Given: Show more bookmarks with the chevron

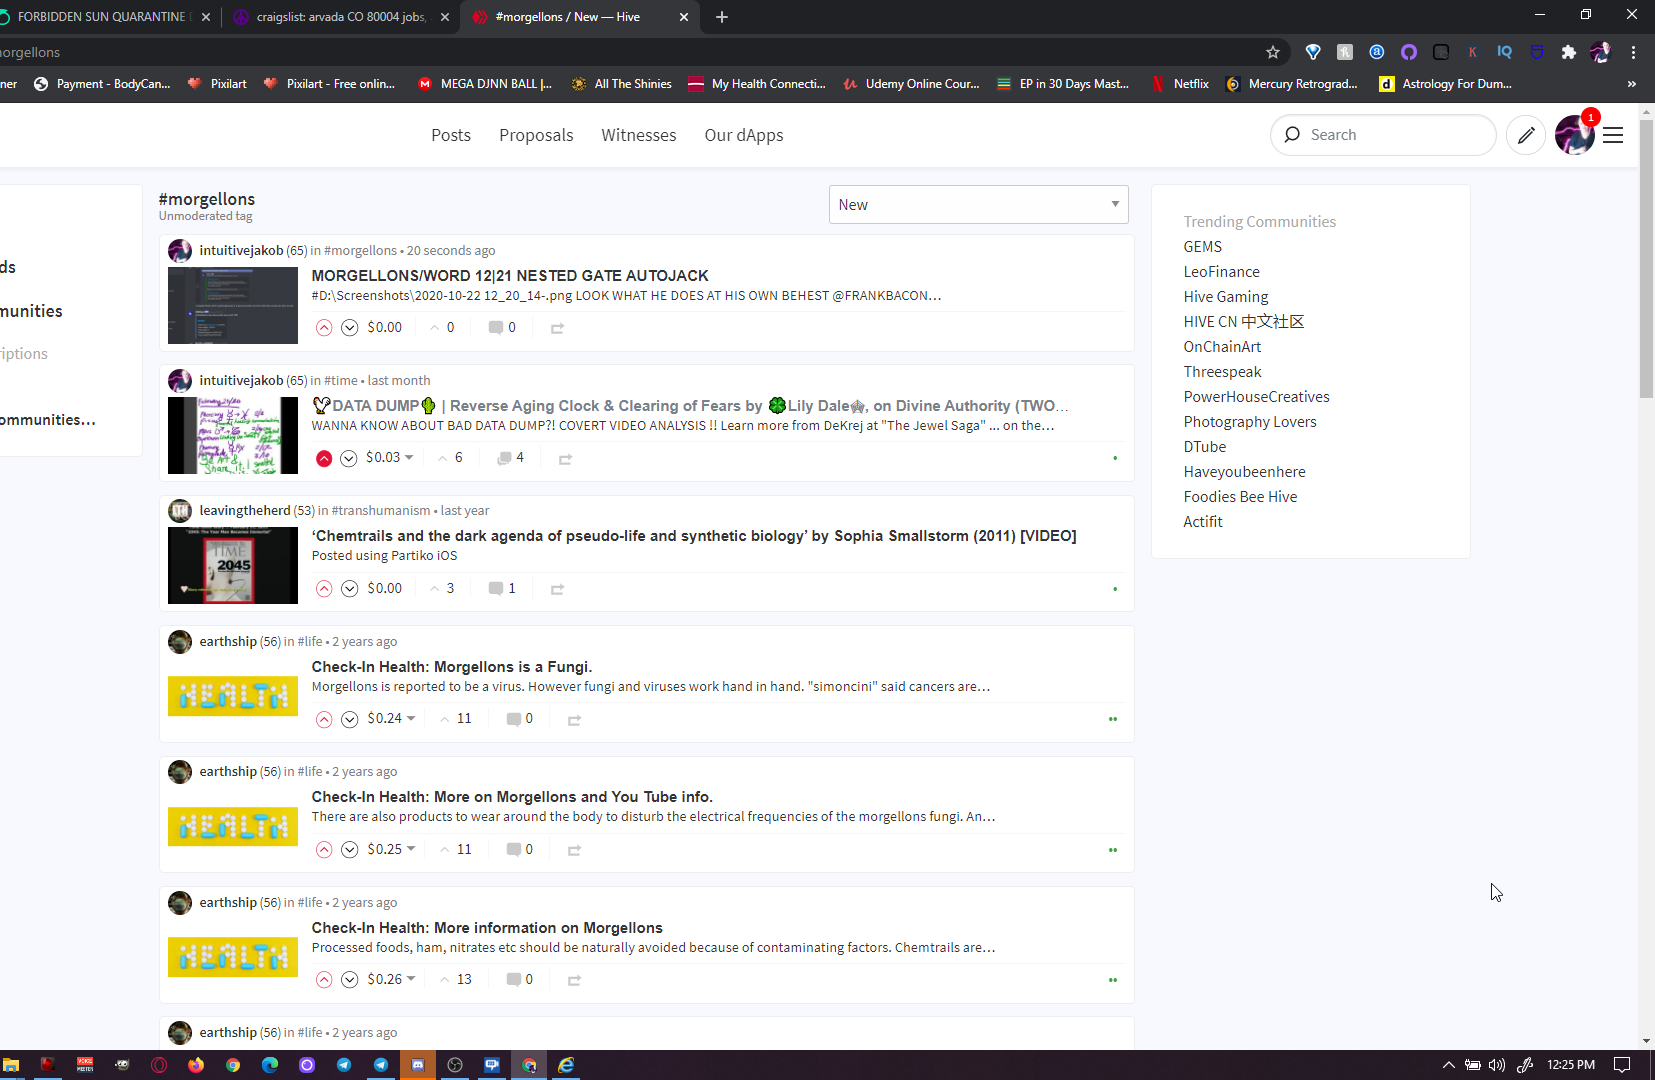Looking at the screenshot, I should (1632, 84).
